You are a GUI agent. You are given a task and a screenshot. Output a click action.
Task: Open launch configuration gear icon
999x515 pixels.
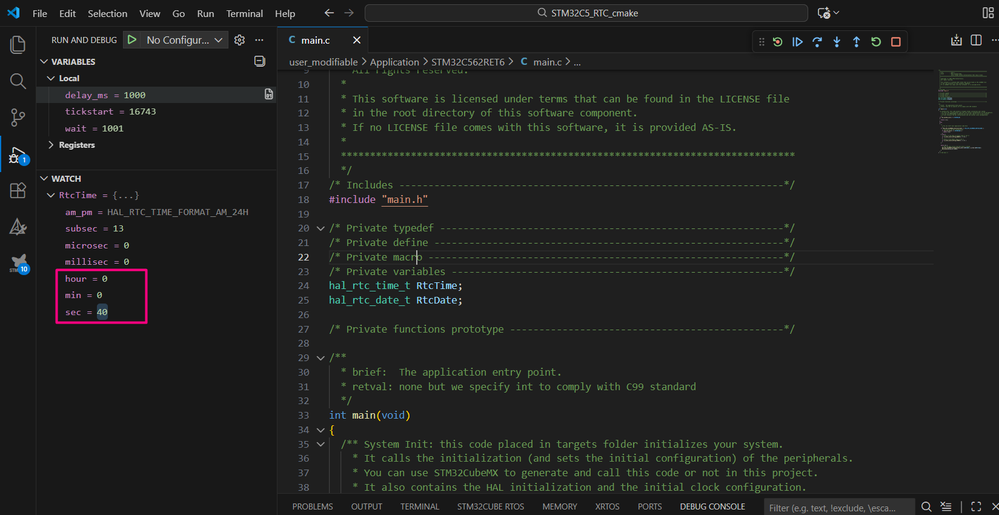tap(239, 40)
